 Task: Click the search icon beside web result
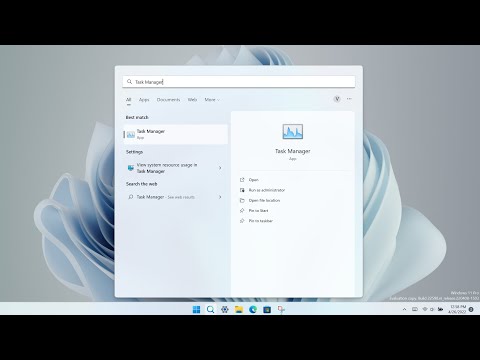tap(131, 197)
